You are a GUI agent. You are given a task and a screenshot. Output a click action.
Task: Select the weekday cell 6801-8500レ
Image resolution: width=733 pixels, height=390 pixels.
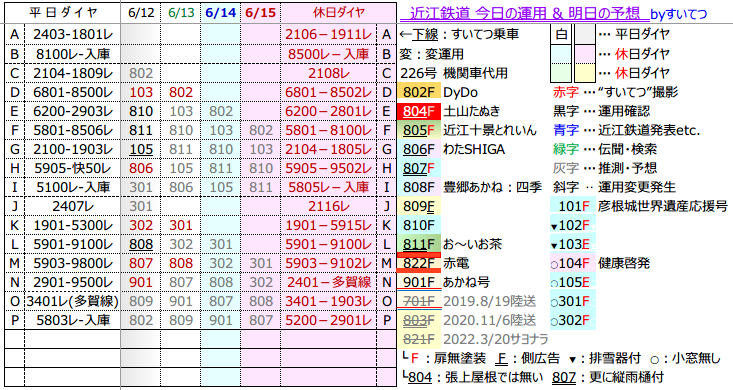click(x=73, y=92)
